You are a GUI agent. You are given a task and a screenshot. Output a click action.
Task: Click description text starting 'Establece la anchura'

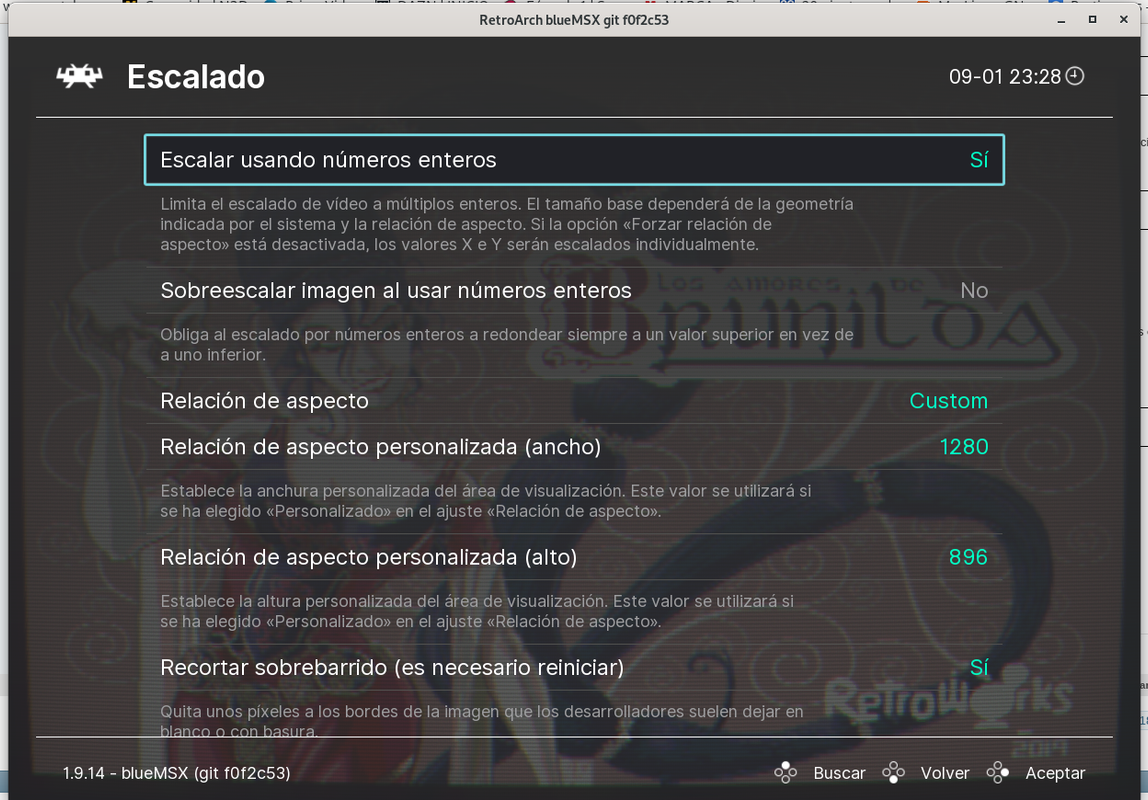click(485, 501)
